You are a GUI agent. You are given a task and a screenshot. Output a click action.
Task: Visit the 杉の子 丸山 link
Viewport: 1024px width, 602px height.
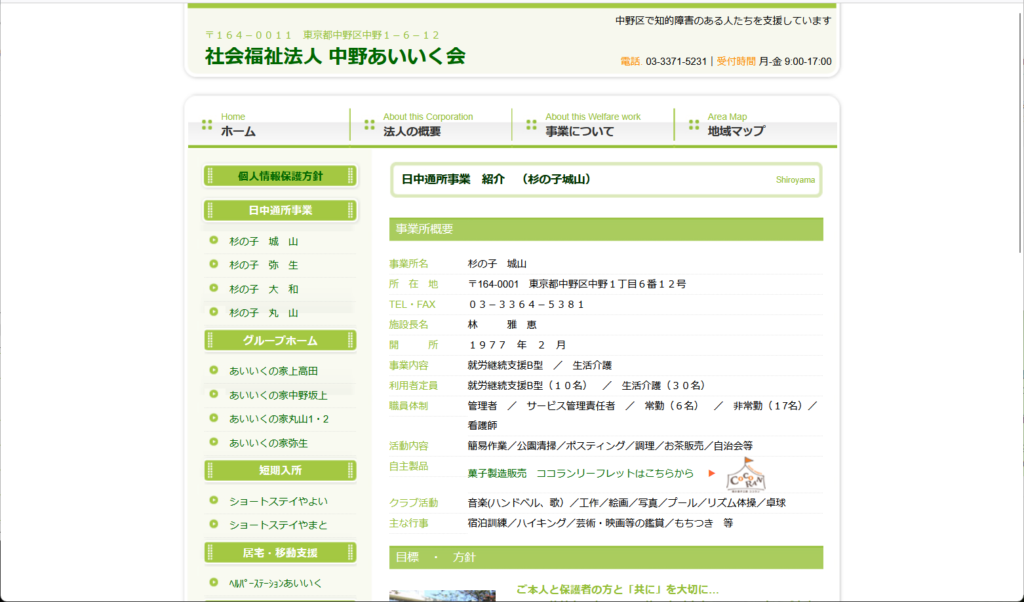[263, 313]
